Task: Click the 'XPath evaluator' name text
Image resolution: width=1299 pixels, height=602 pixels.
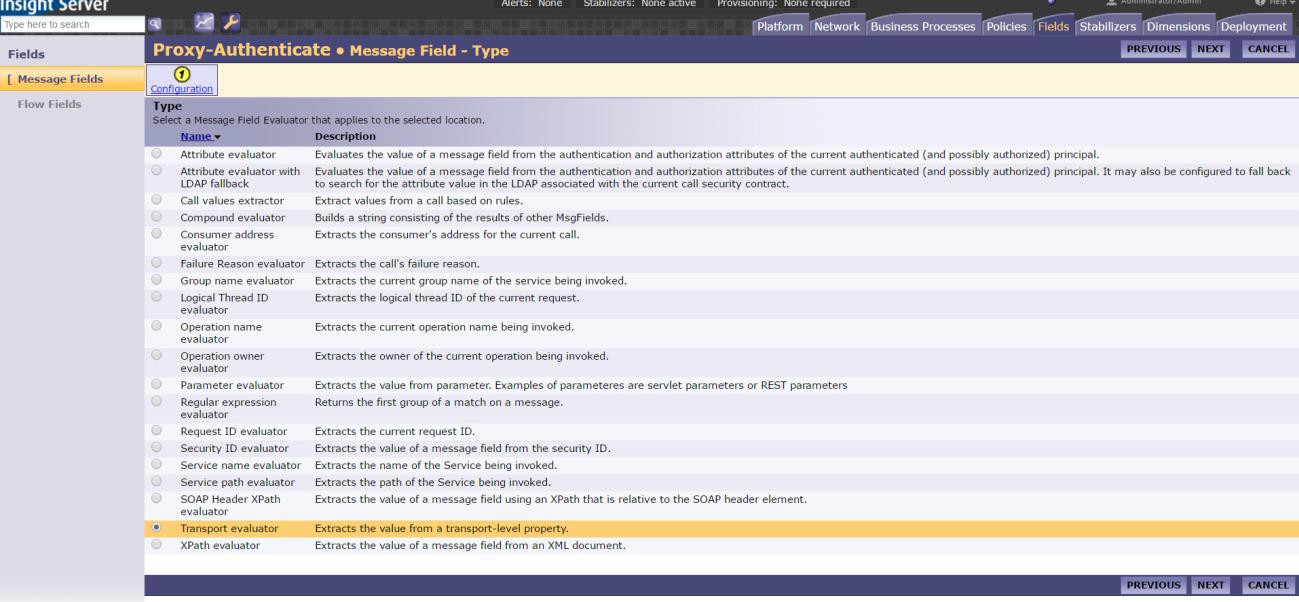Action: 220,545
